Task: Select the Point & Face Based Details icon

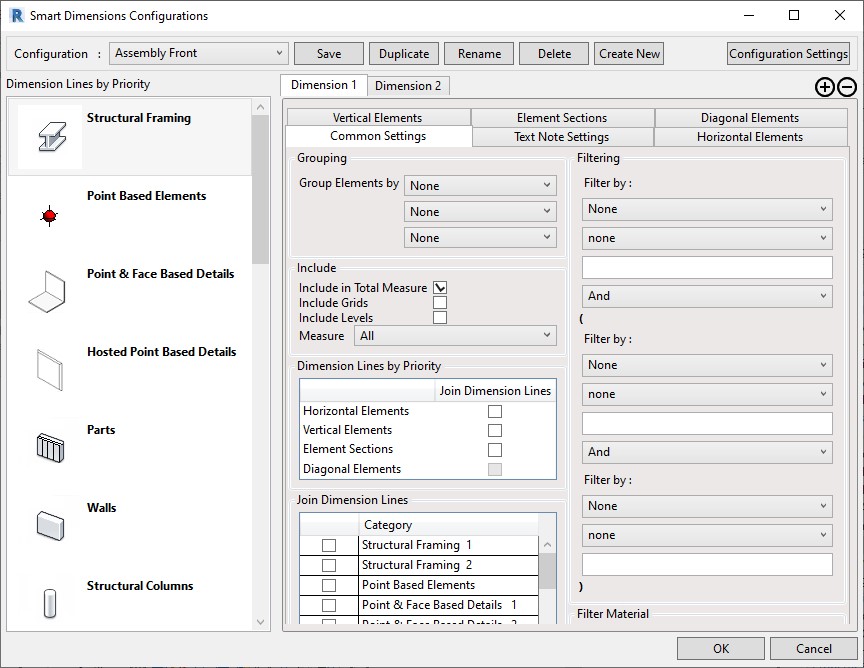Action: pos(50,292)
